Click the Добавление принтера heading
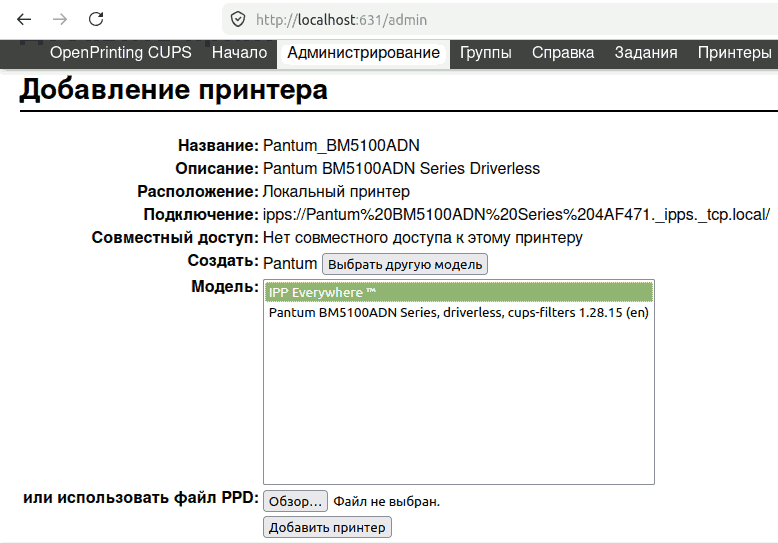Image resolution: width=778 pixels, height=543 pixels. pyautogui.click(x=173, y=90)
